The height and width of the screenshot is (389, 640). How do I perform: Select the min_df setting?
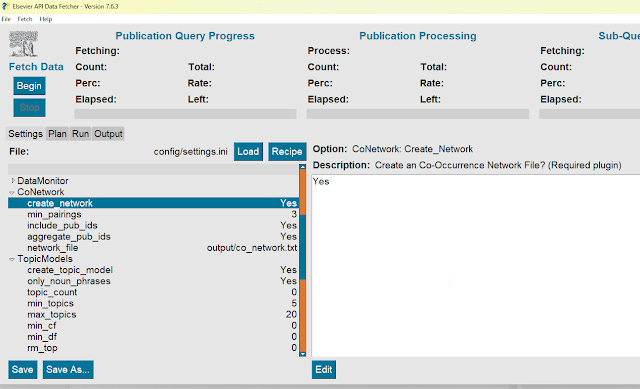153,337
